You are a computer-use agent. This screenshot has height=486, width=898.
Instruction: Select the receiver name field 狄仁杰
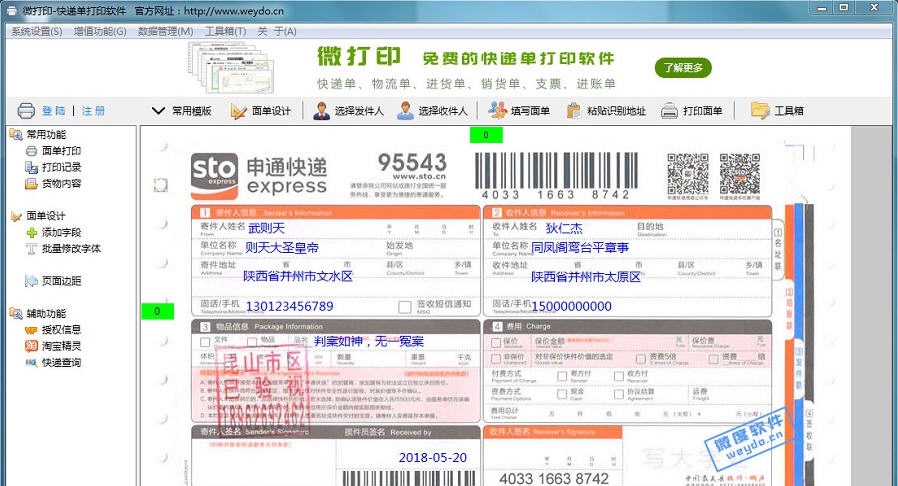(564, 228)
